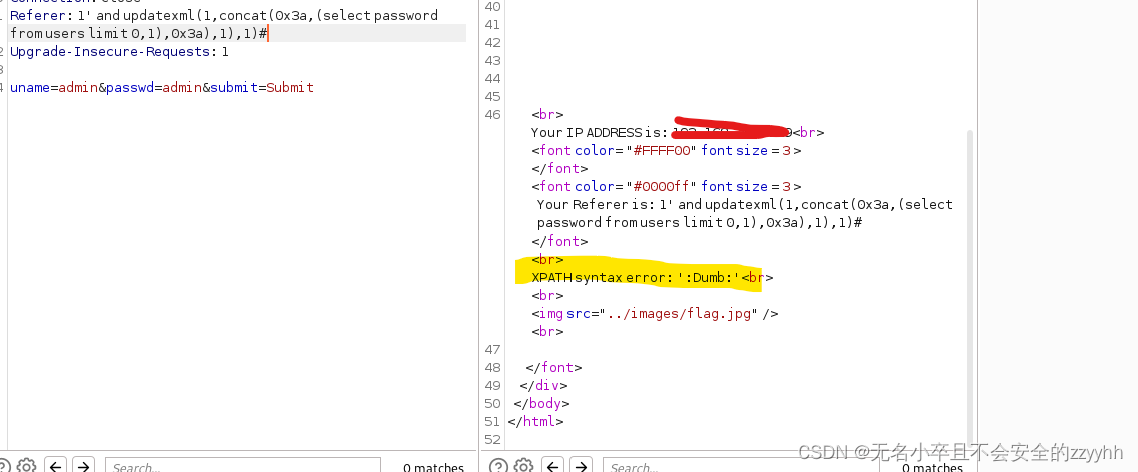1138x472 pixels.
Task: Open response pane search settings gear
Action: point(523,465)
